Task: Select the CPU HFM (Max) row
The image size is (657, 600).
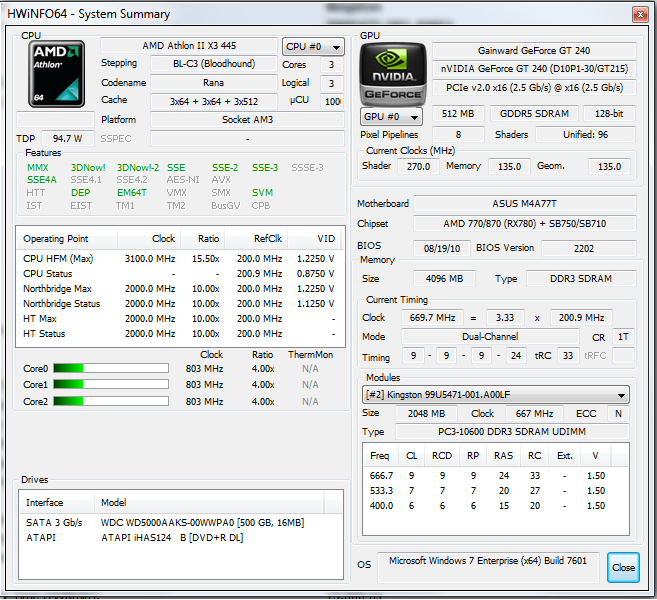Action: point(180,259)
